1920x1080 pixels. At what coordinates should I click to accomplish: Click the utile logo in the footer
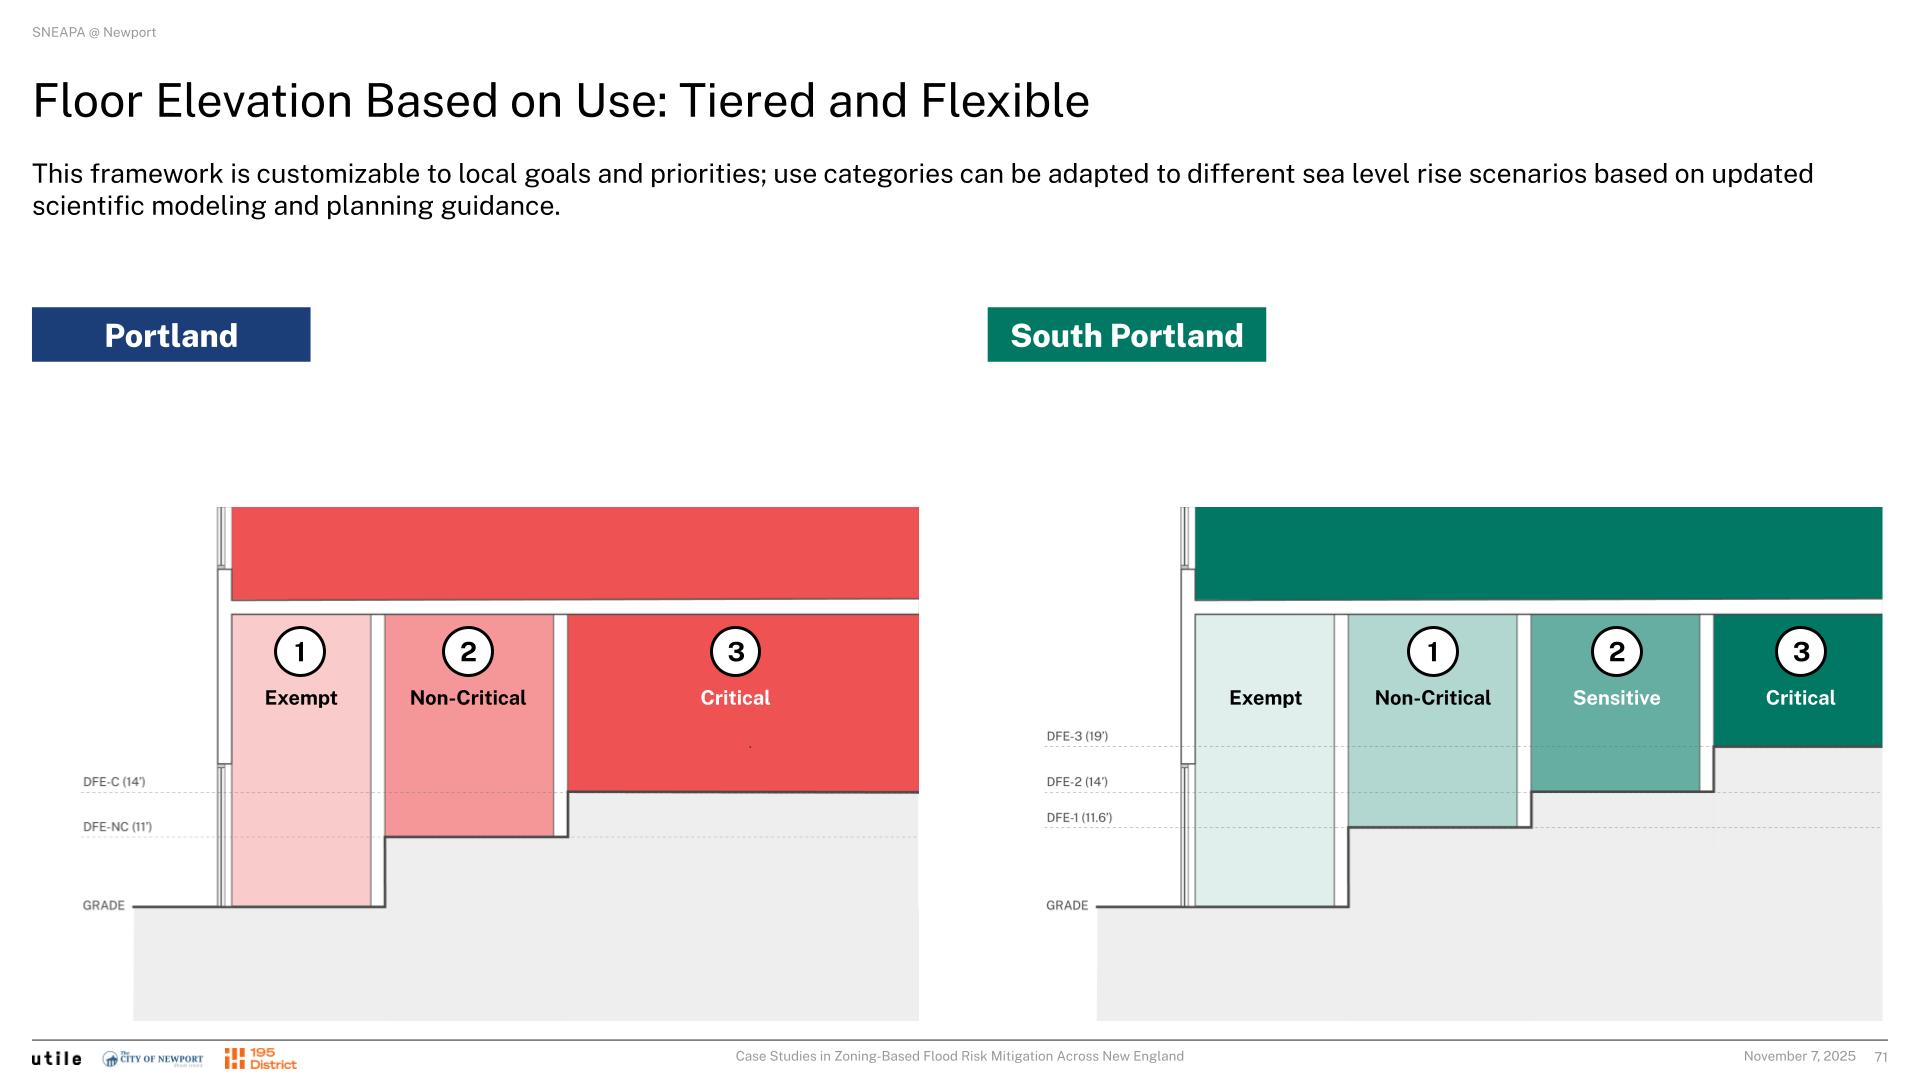(x=56, y=1058)
